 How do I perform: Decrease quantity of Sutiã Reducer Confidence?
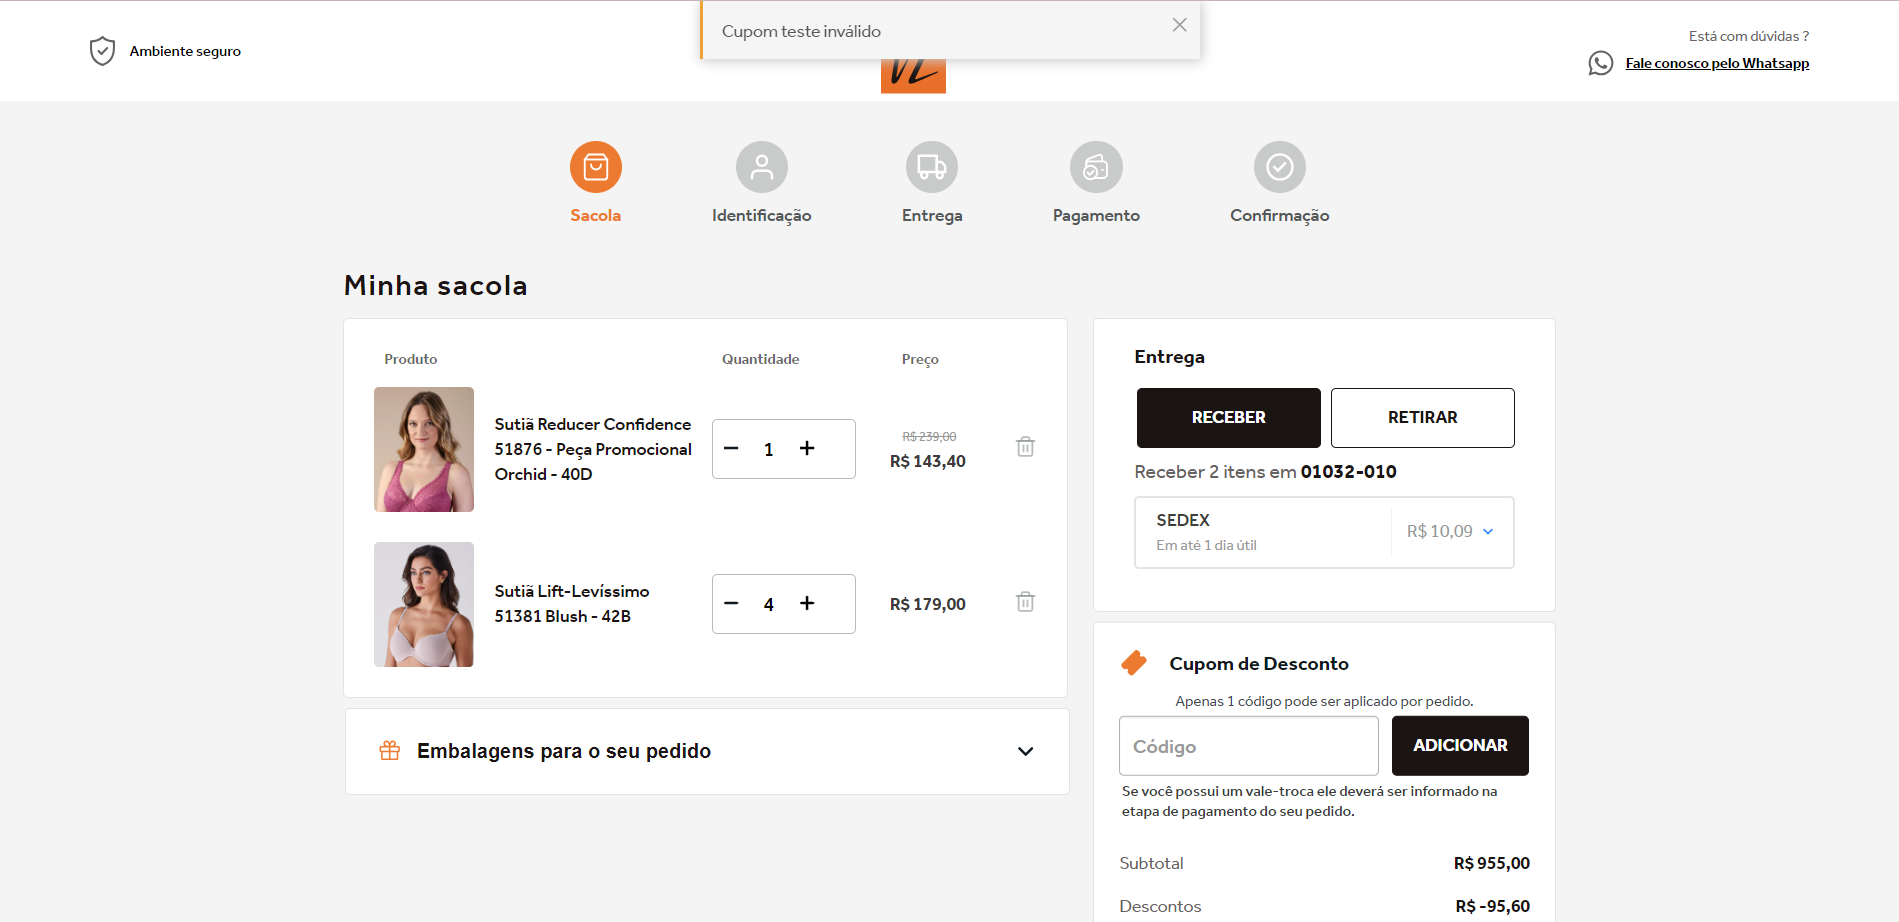[731, 449]
